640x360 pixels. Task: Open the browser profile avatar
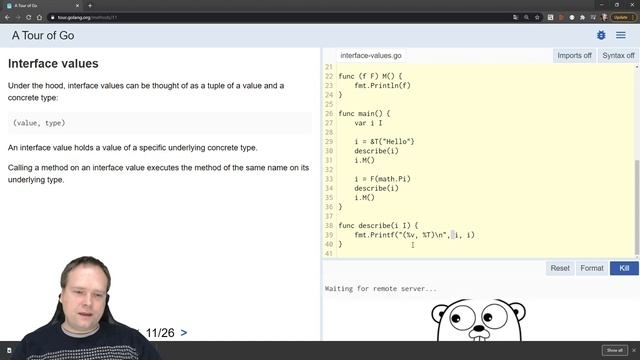(x=604, y=18)
